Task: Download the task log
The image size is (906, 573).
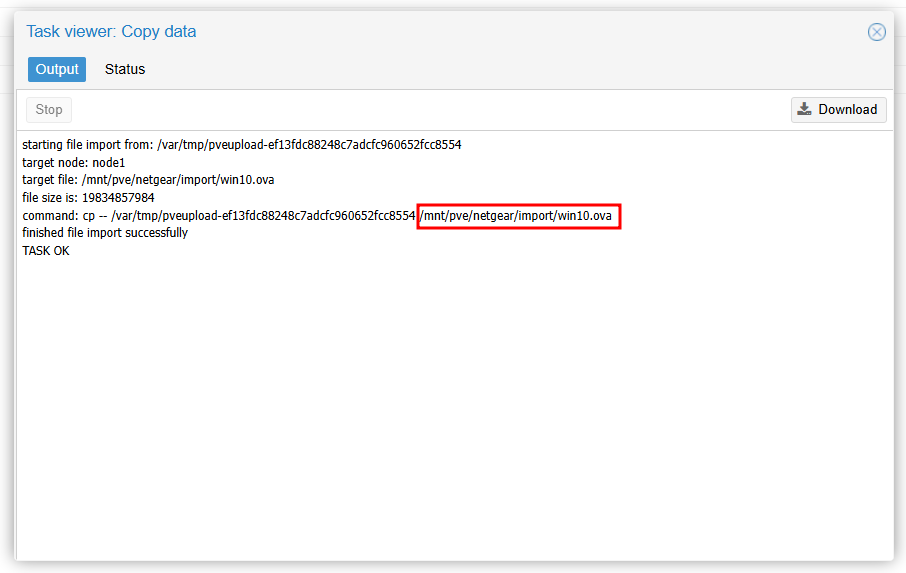Action: click(x=838, y=110)
